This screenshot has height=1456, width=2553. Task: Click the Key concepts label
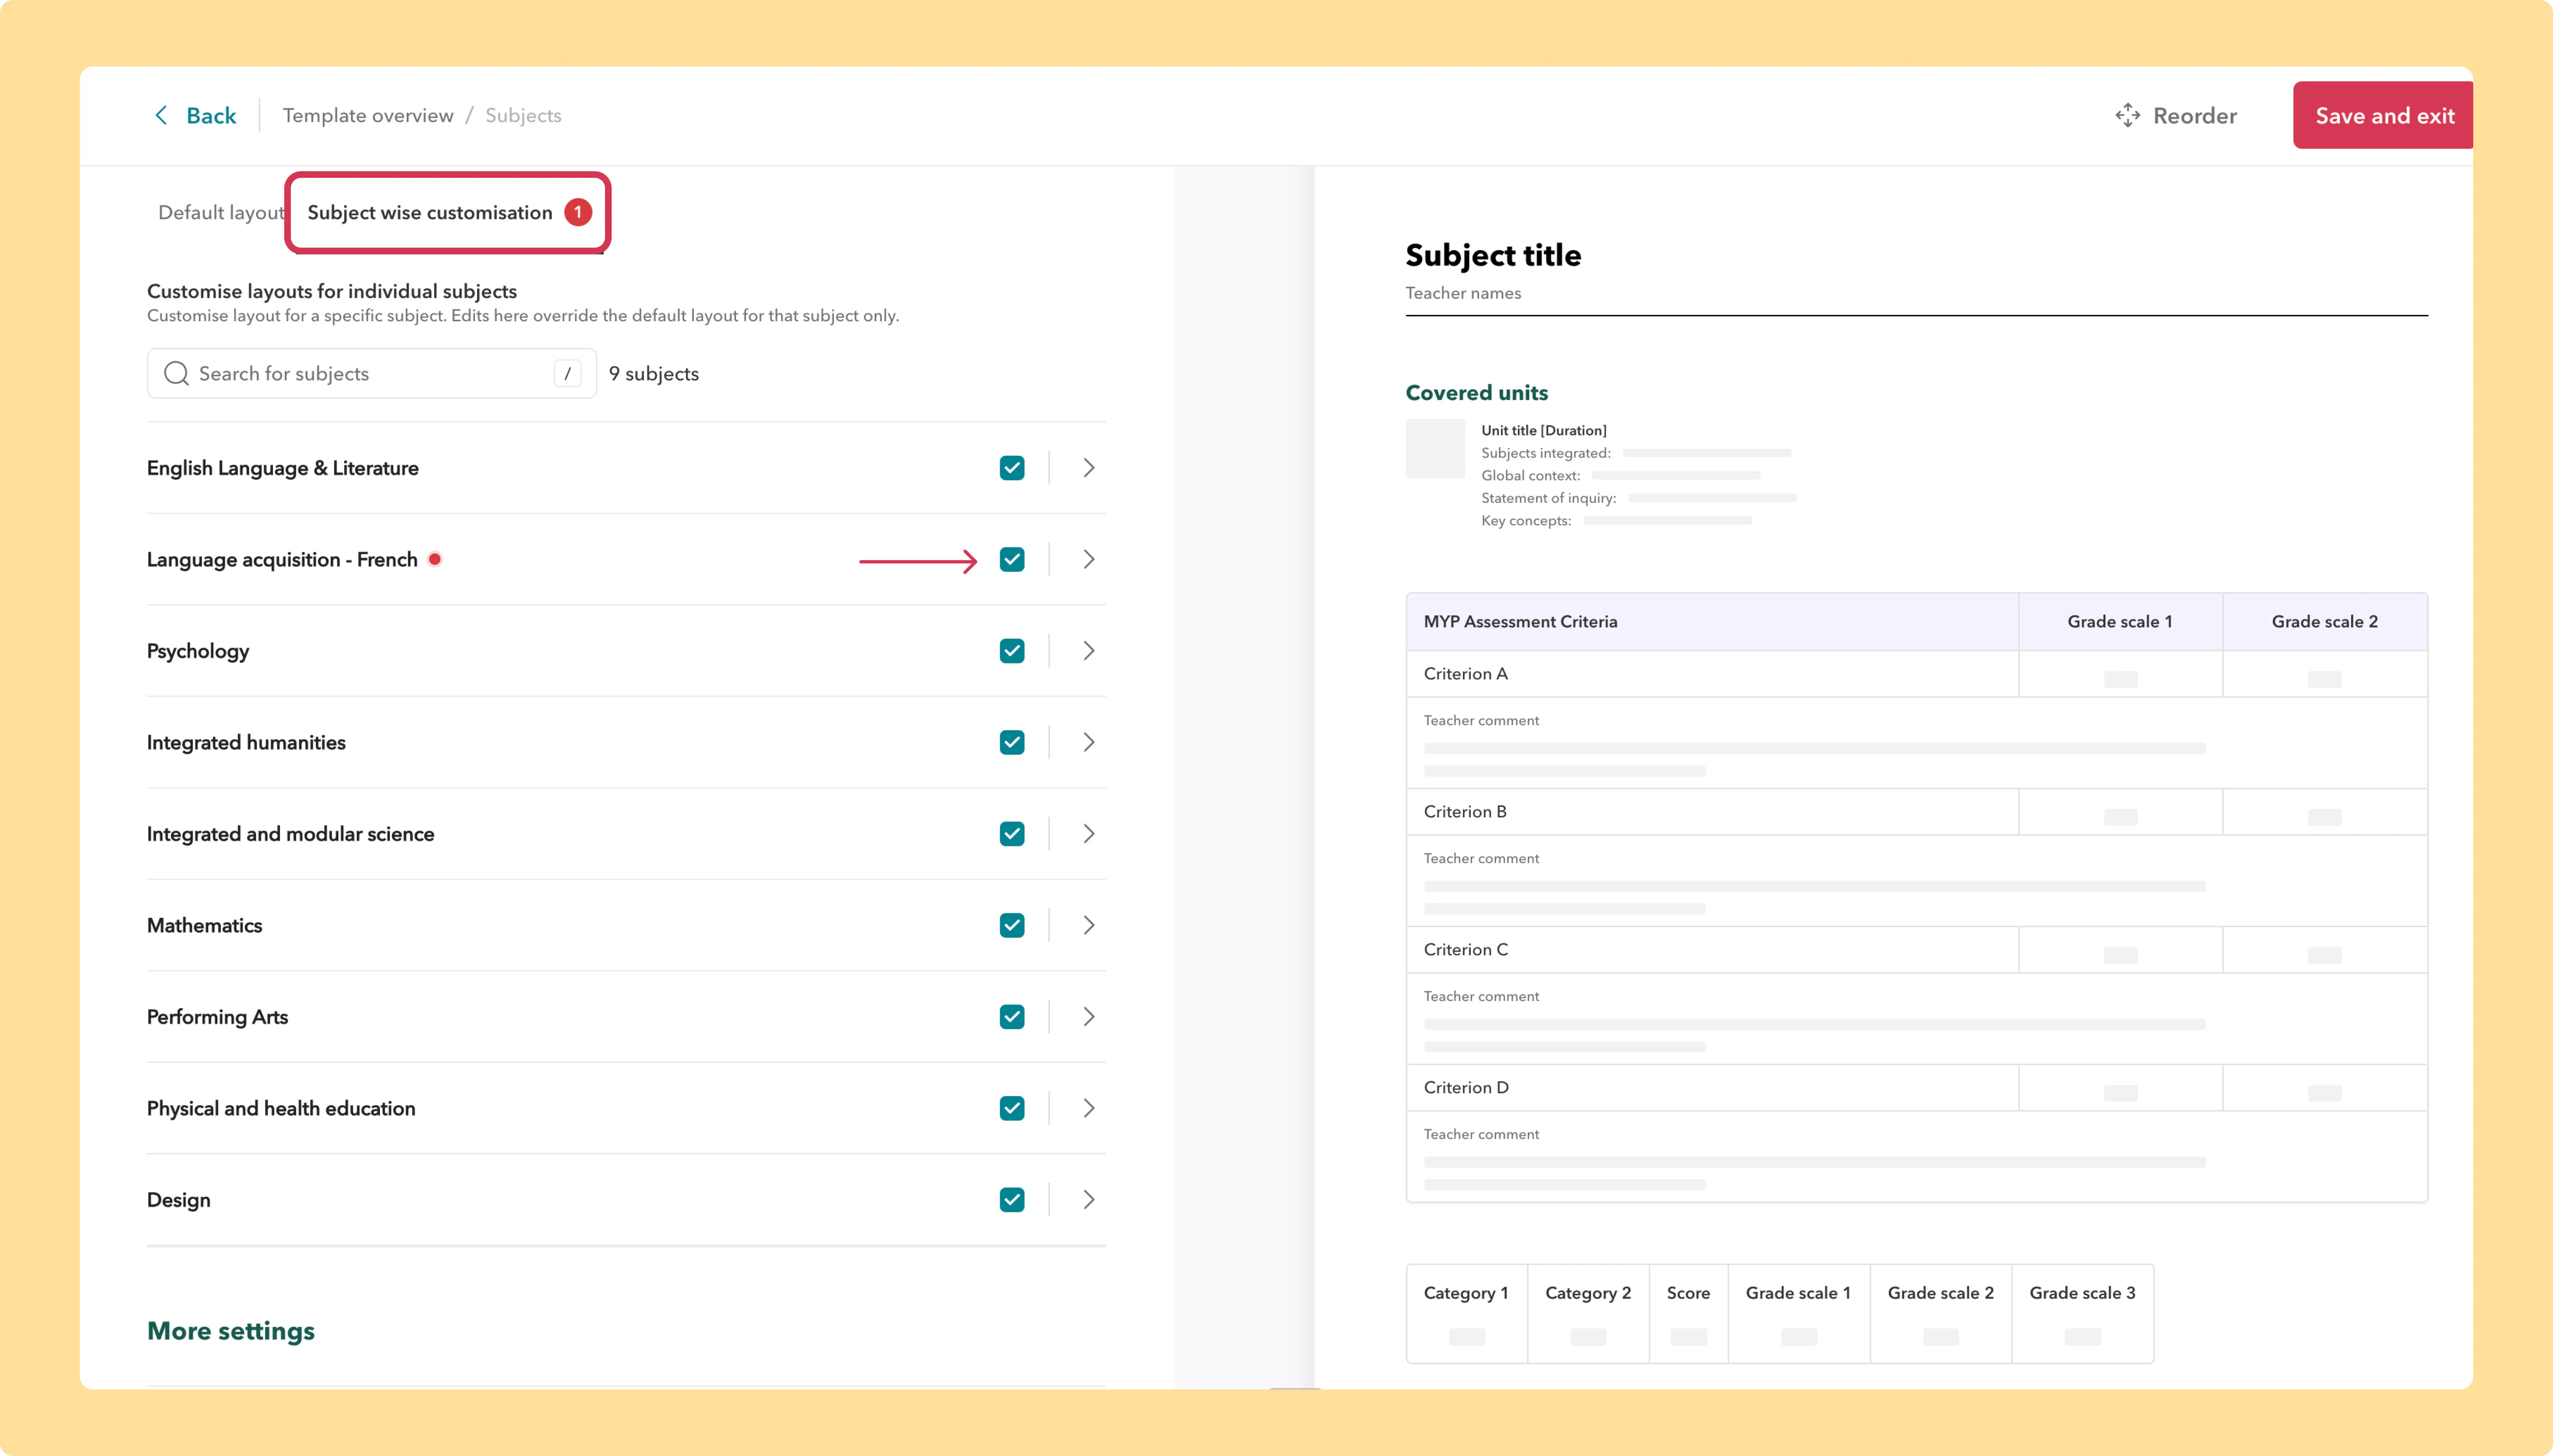click(x=1526, y=521)
